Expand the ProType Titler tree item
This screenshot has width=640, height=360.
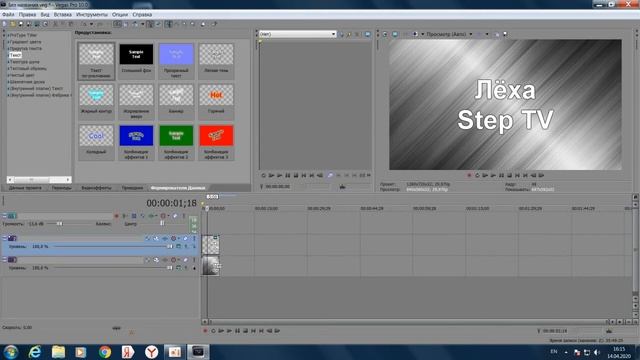pyautogui.click(x=8, y=36)
